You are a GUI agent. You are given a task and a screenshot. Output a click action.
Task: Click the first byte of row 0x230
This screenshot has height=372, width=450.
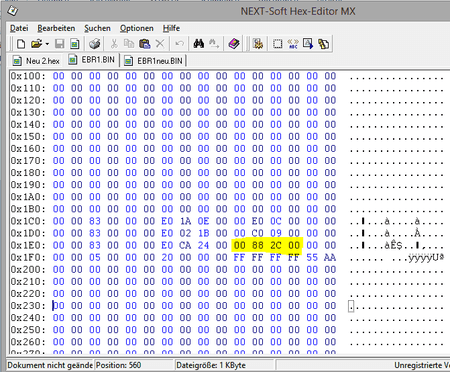(58, 306)
